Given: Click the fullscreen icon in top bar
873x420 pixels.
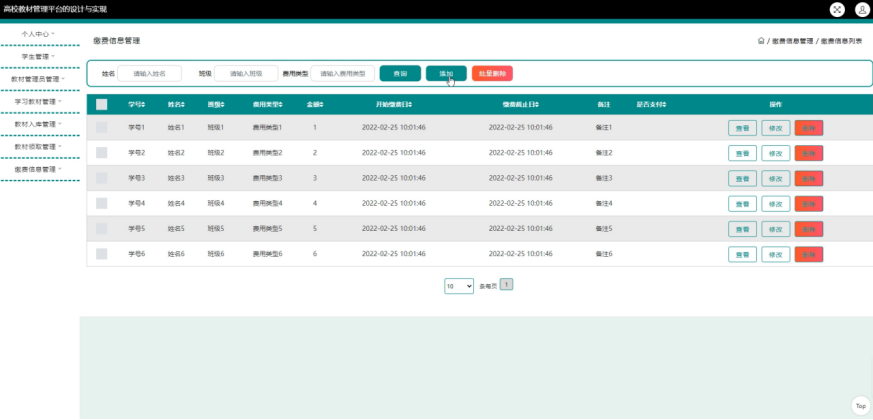Looking at the screenshot, I should [837, 9].
